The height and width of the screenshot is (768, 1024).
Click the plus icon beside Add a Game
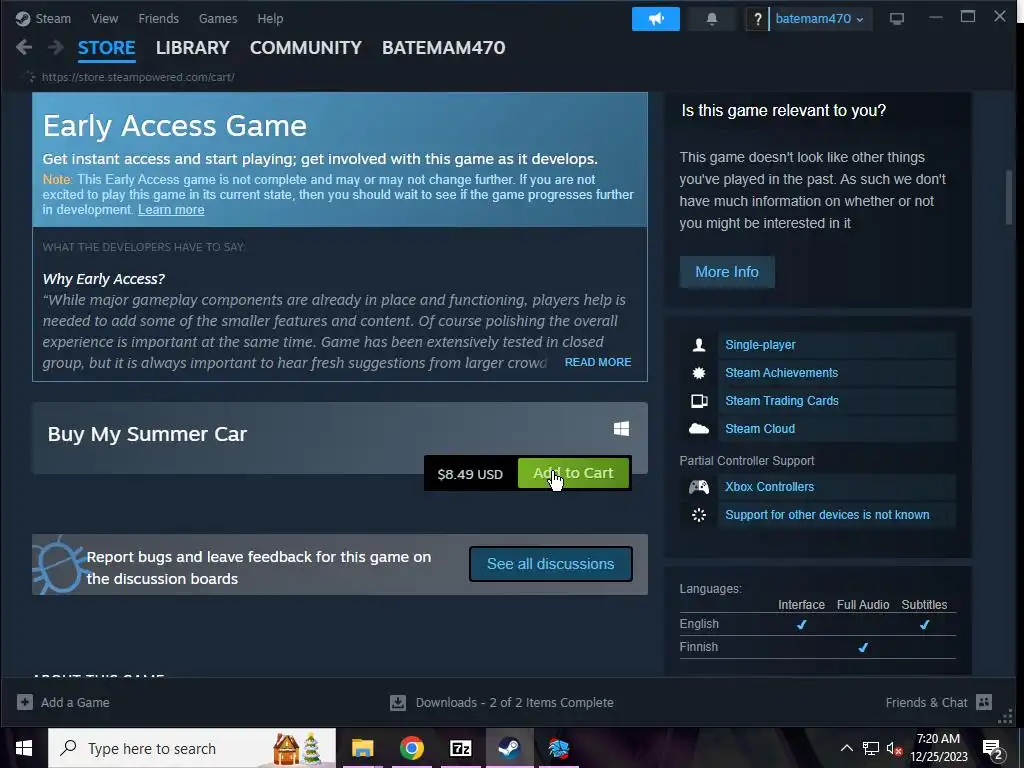25,702
